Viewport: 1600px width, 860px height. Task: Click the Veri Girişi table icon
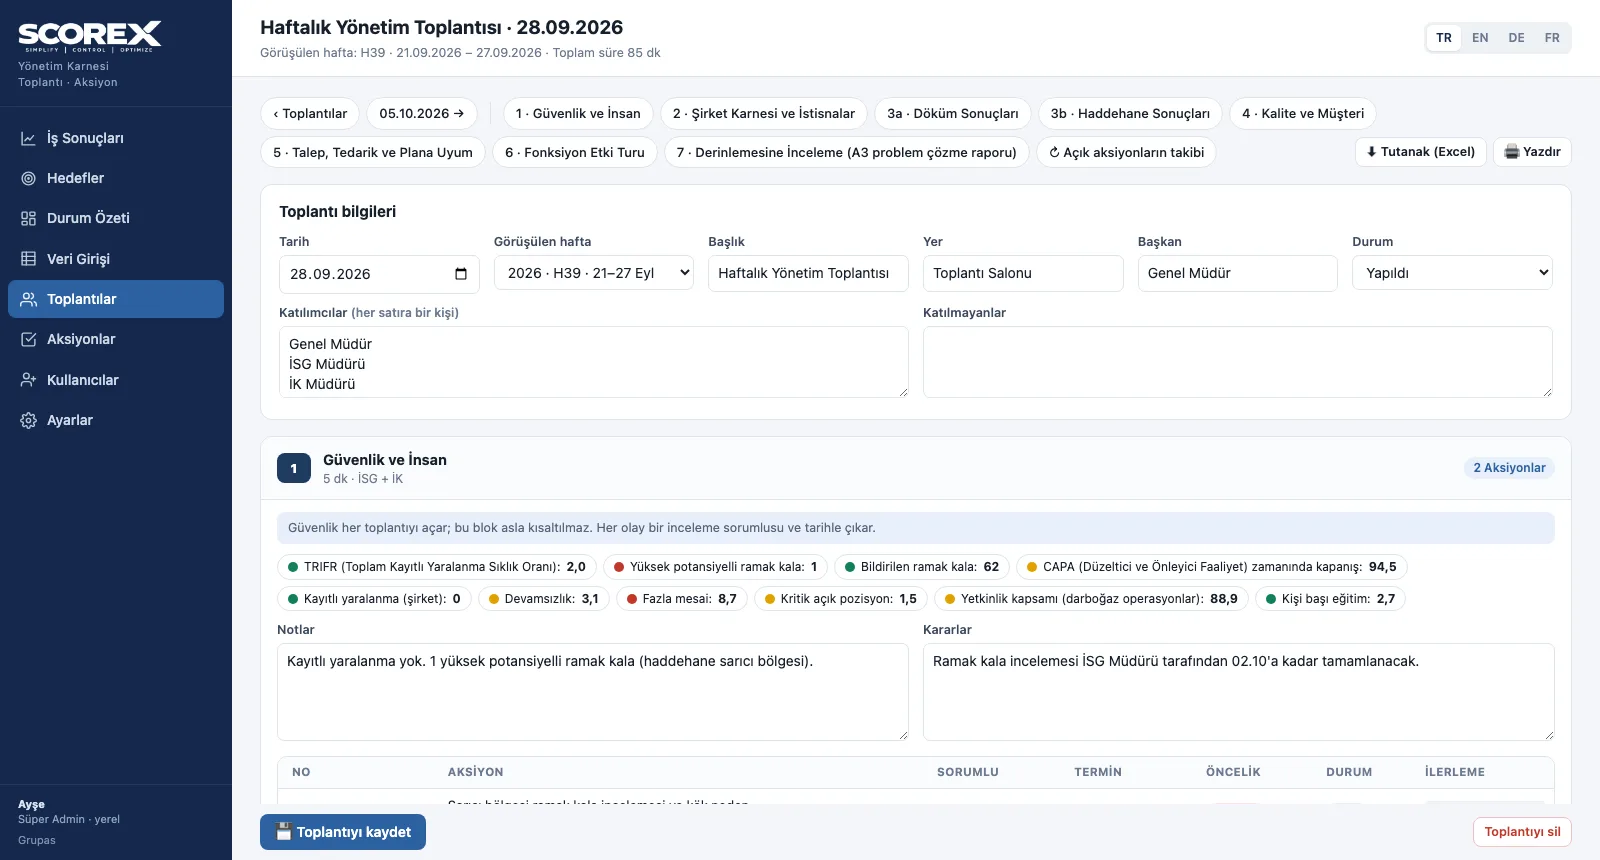[28, 259]
